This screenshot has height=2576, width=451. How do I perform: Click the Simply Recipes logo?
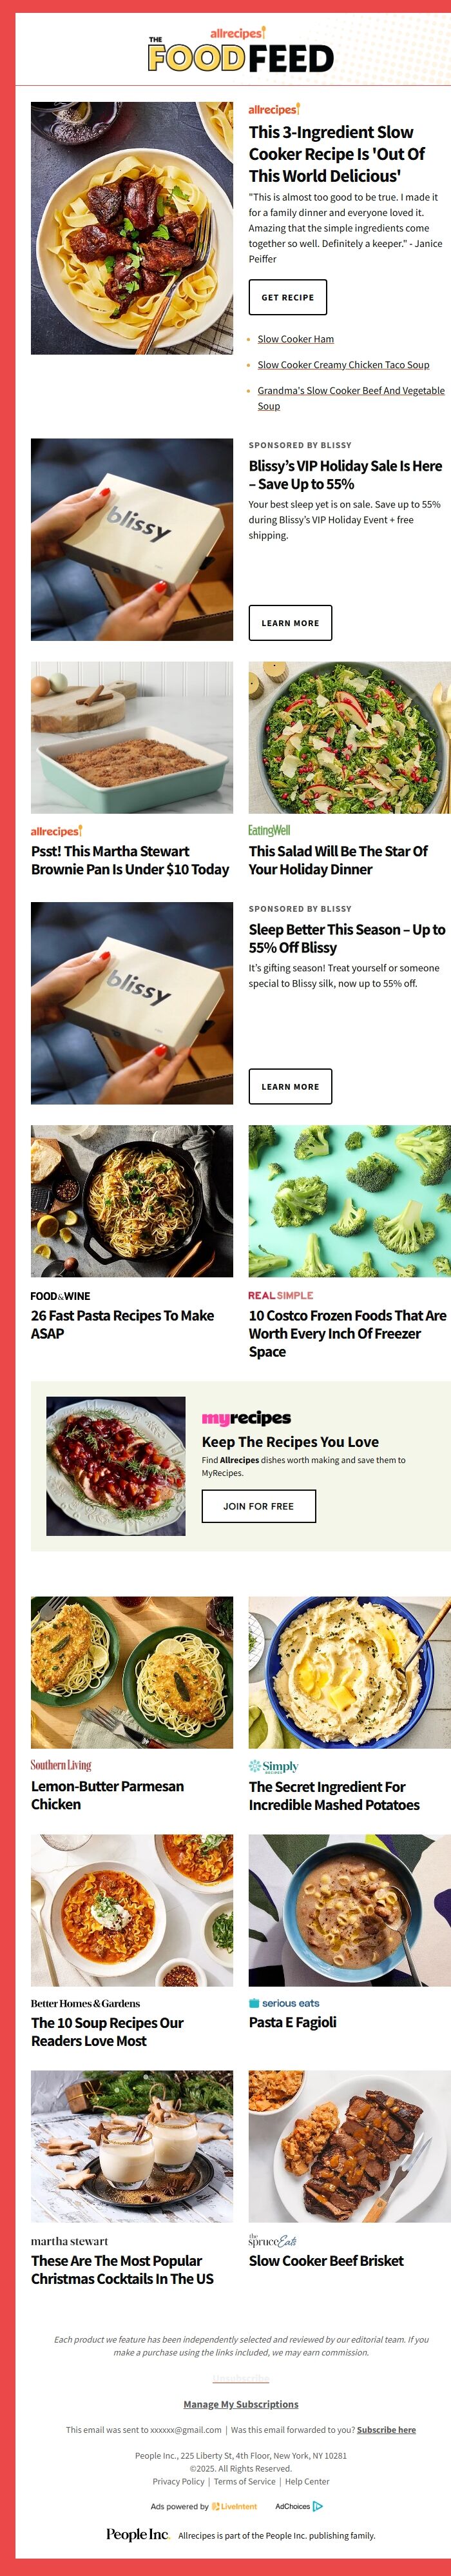point(273,1766)
